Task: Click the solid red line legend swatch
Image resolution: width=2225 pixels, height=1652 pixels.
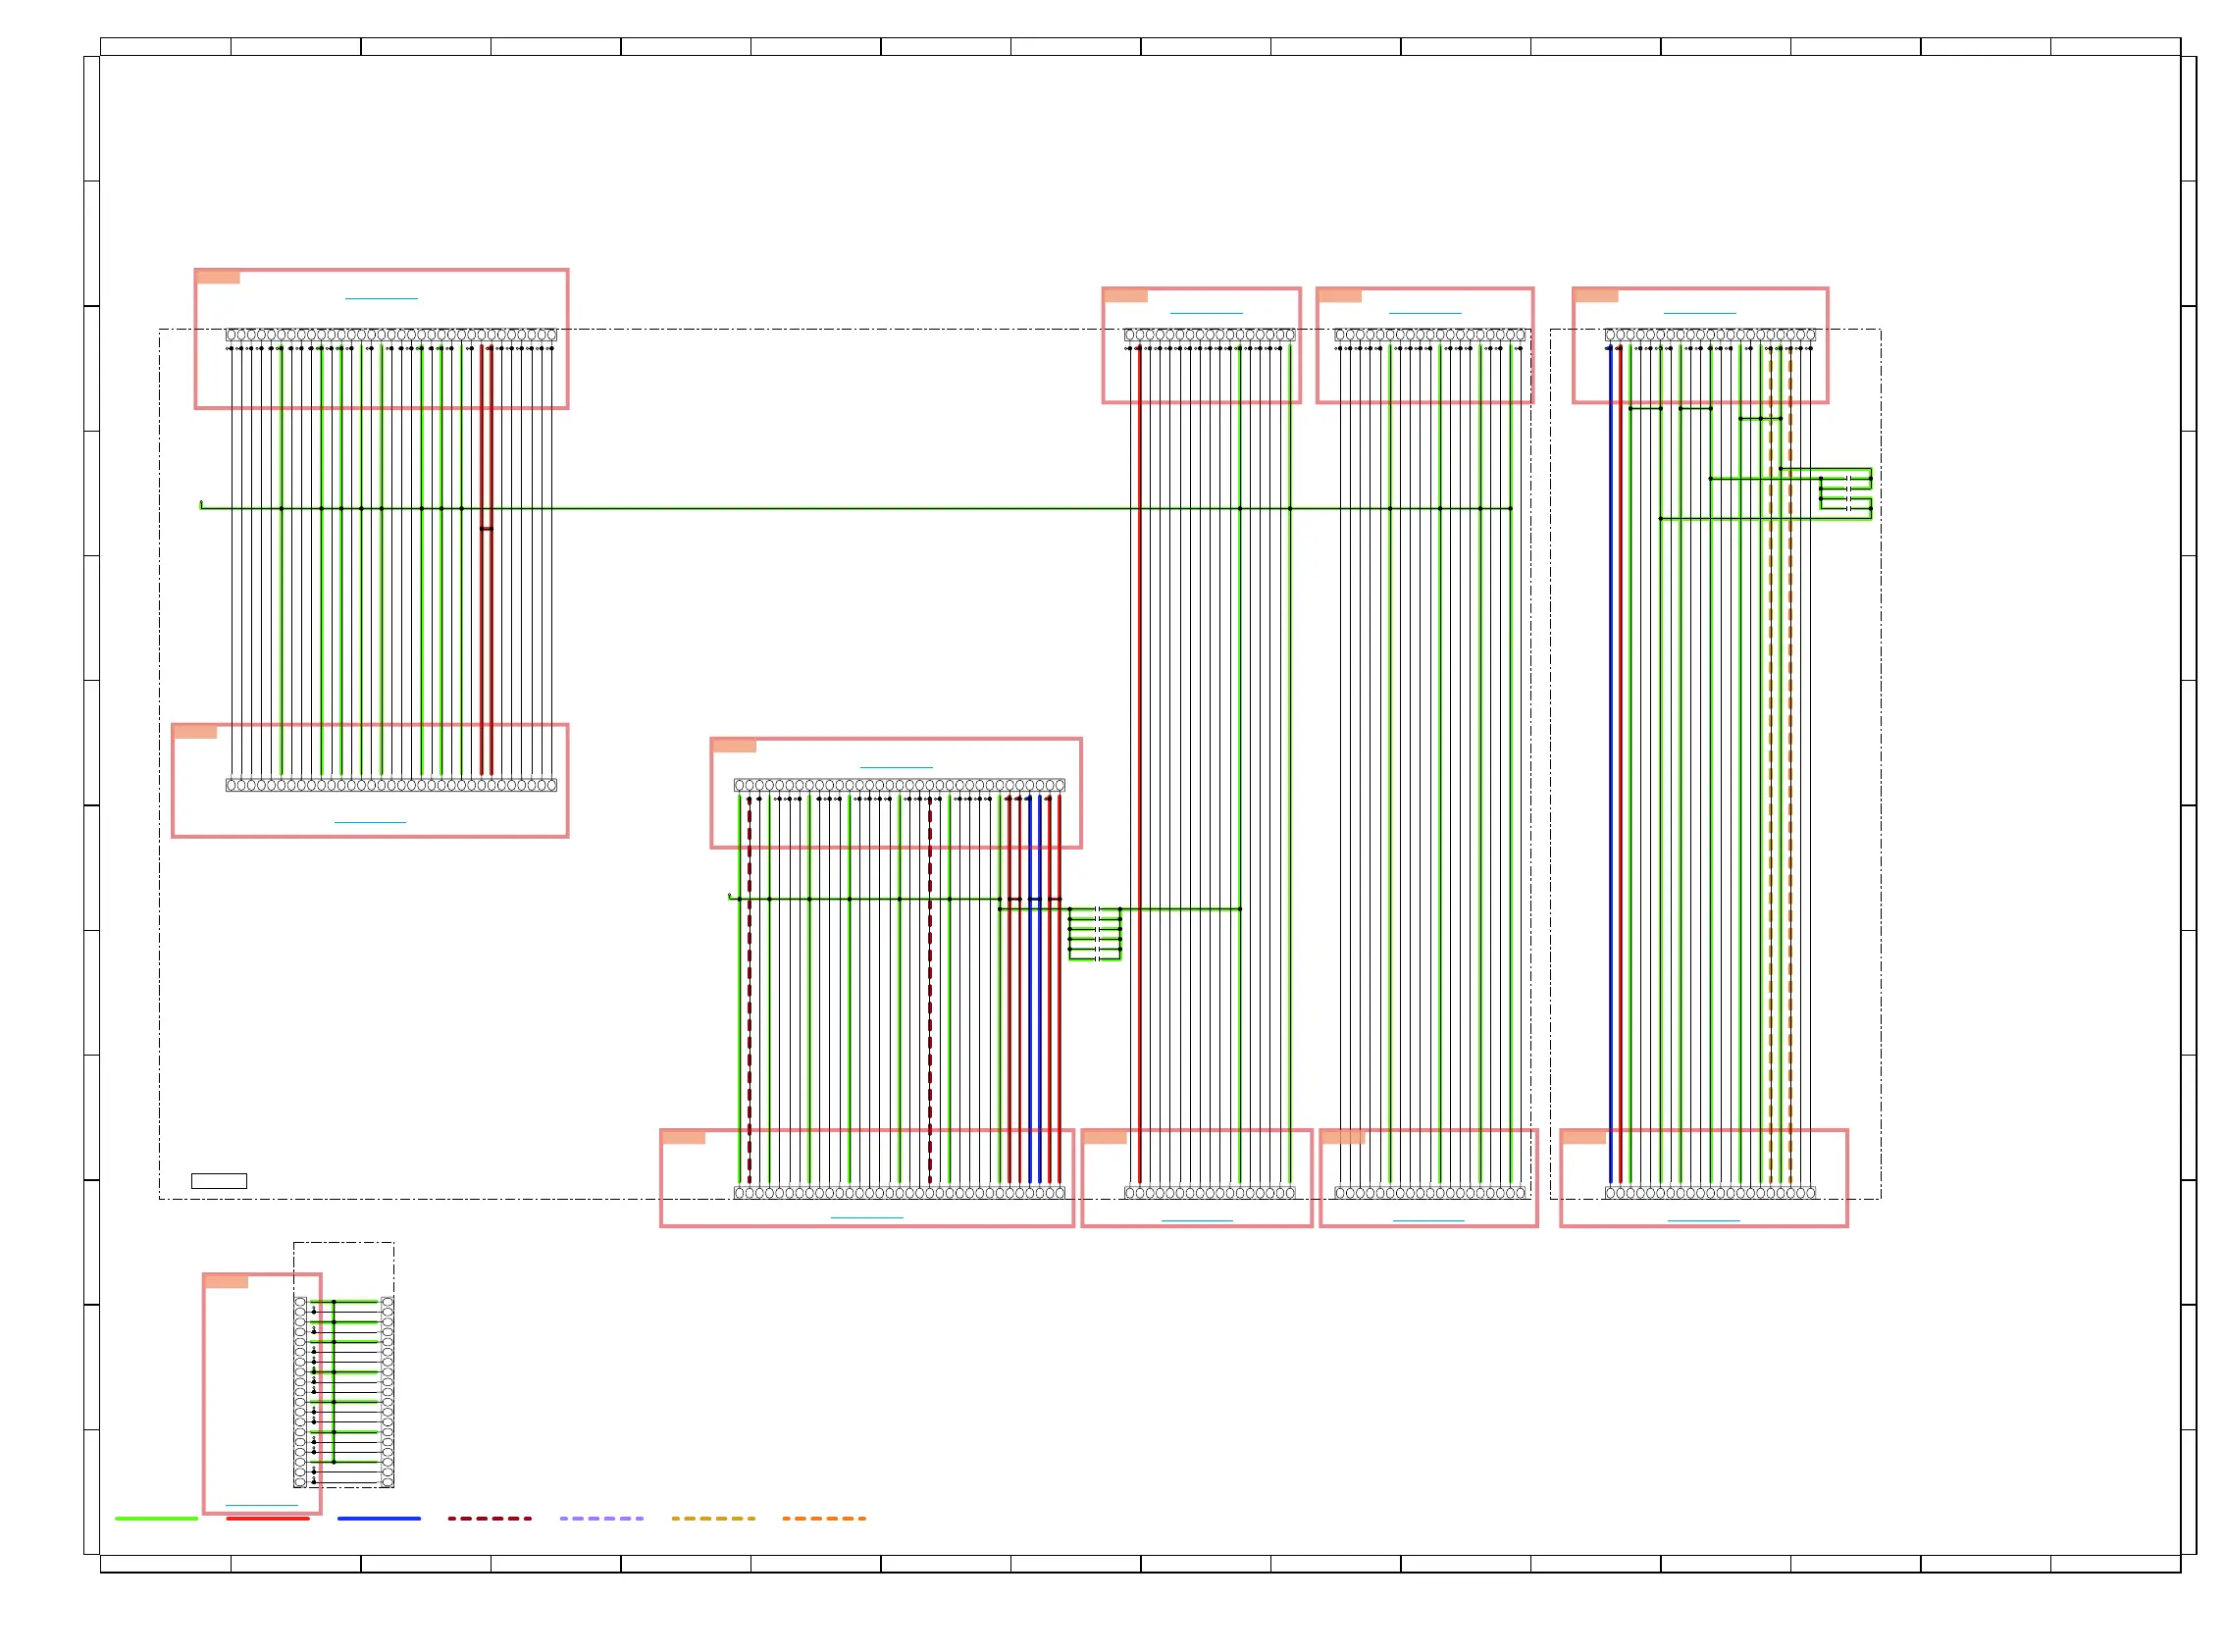Action: point(267,1518)
